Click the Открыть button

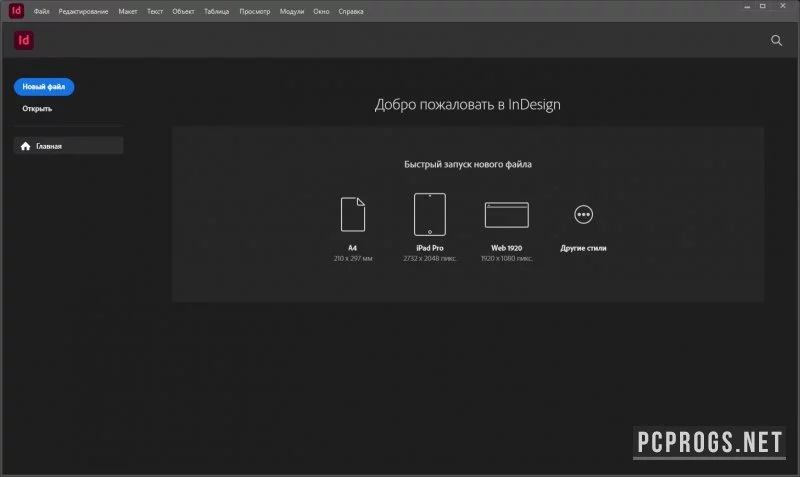(x=37, y=109)
